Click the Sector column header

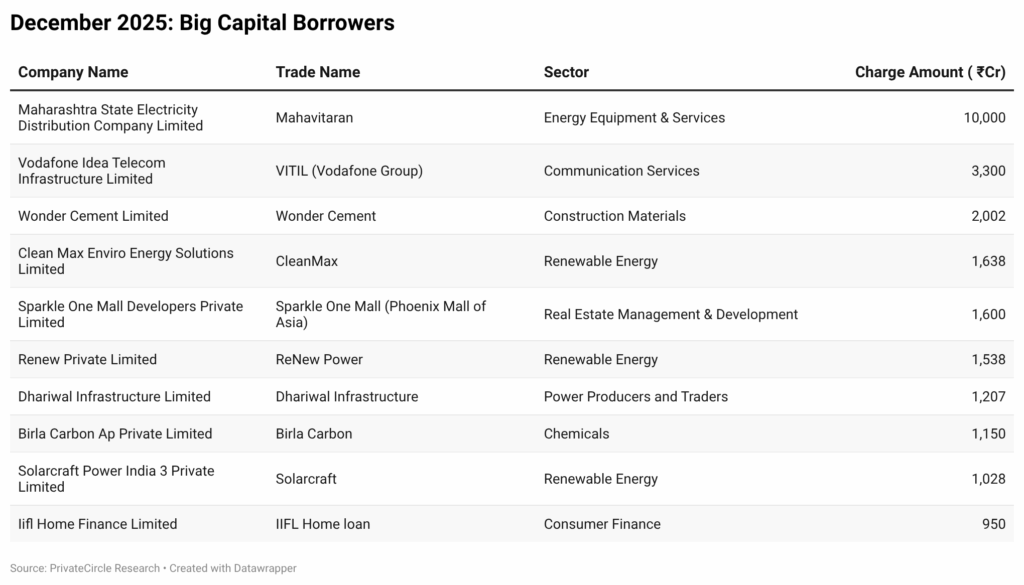tap(566, 72)
